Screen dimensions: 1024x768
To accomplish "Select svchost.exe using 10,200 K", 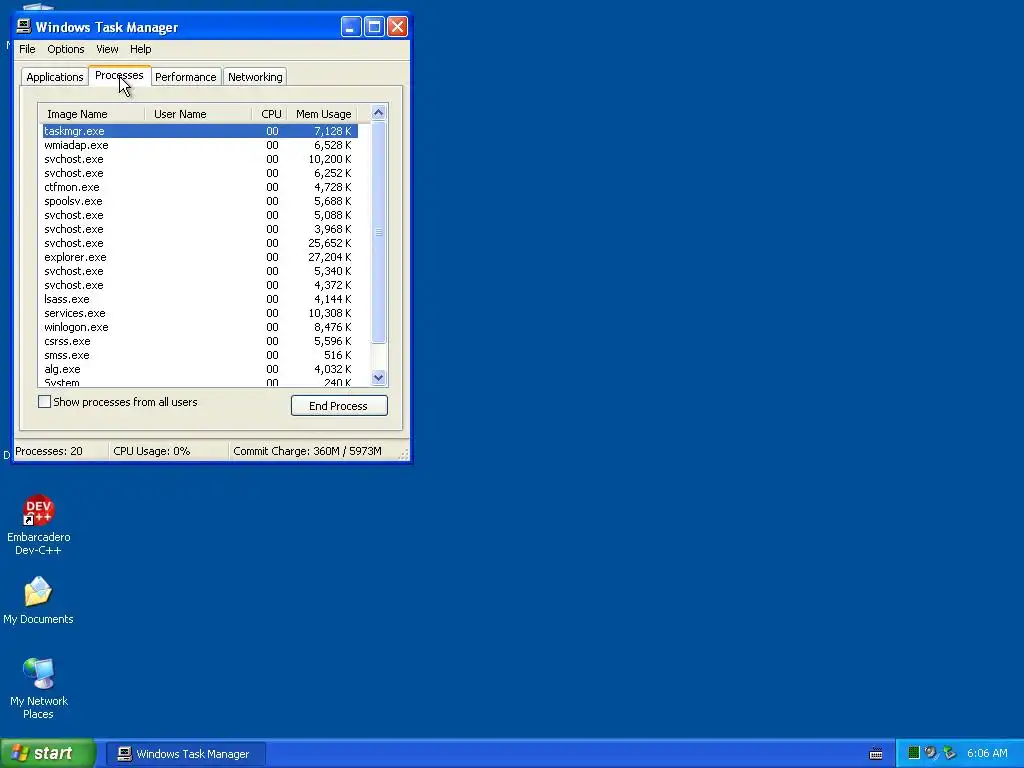I will tap(200, 159).
